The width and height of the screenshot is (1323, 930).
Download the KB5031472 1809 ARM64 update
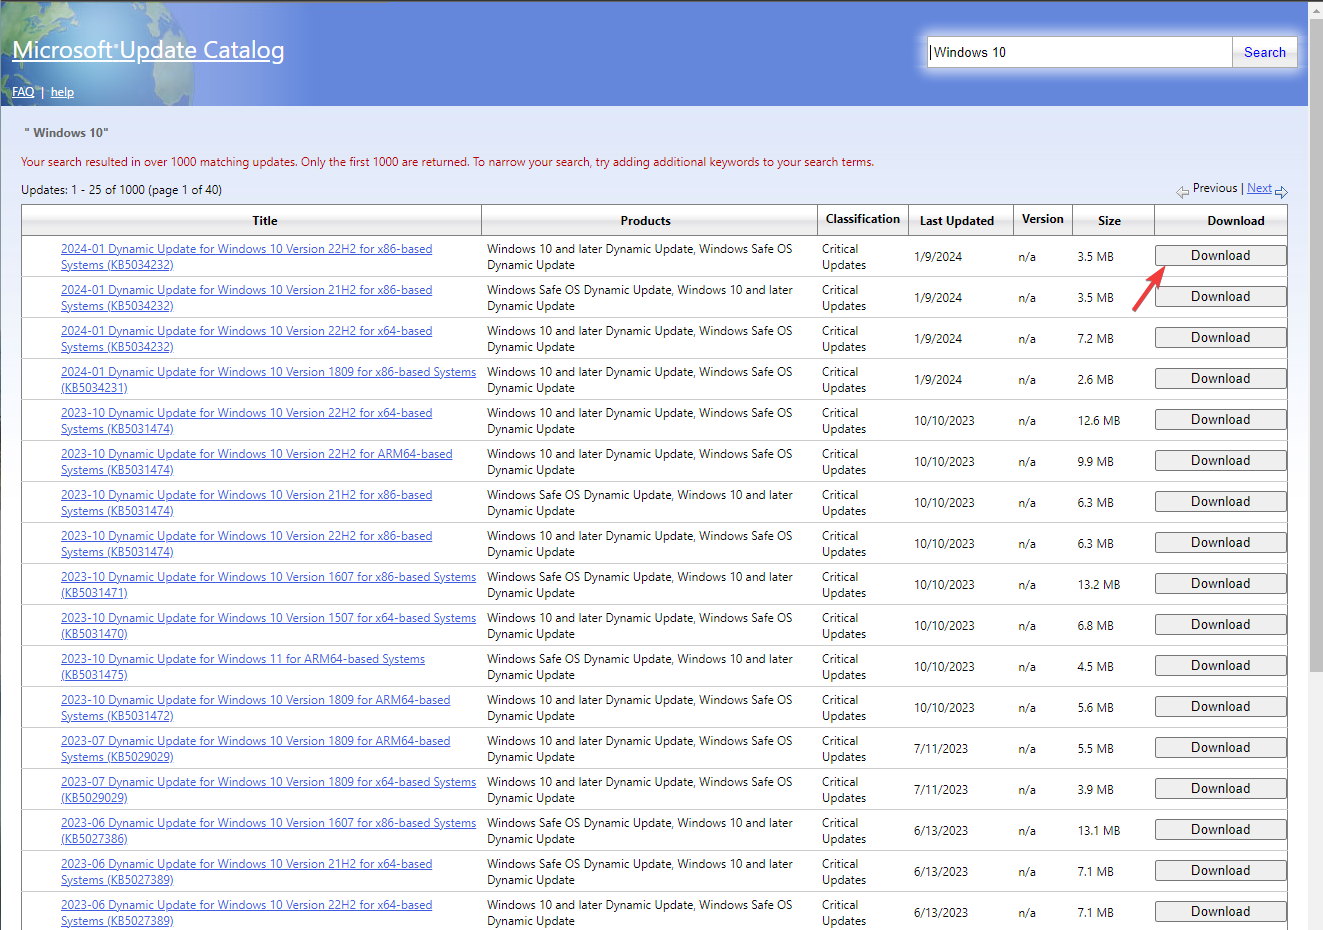pos(1220,707)
